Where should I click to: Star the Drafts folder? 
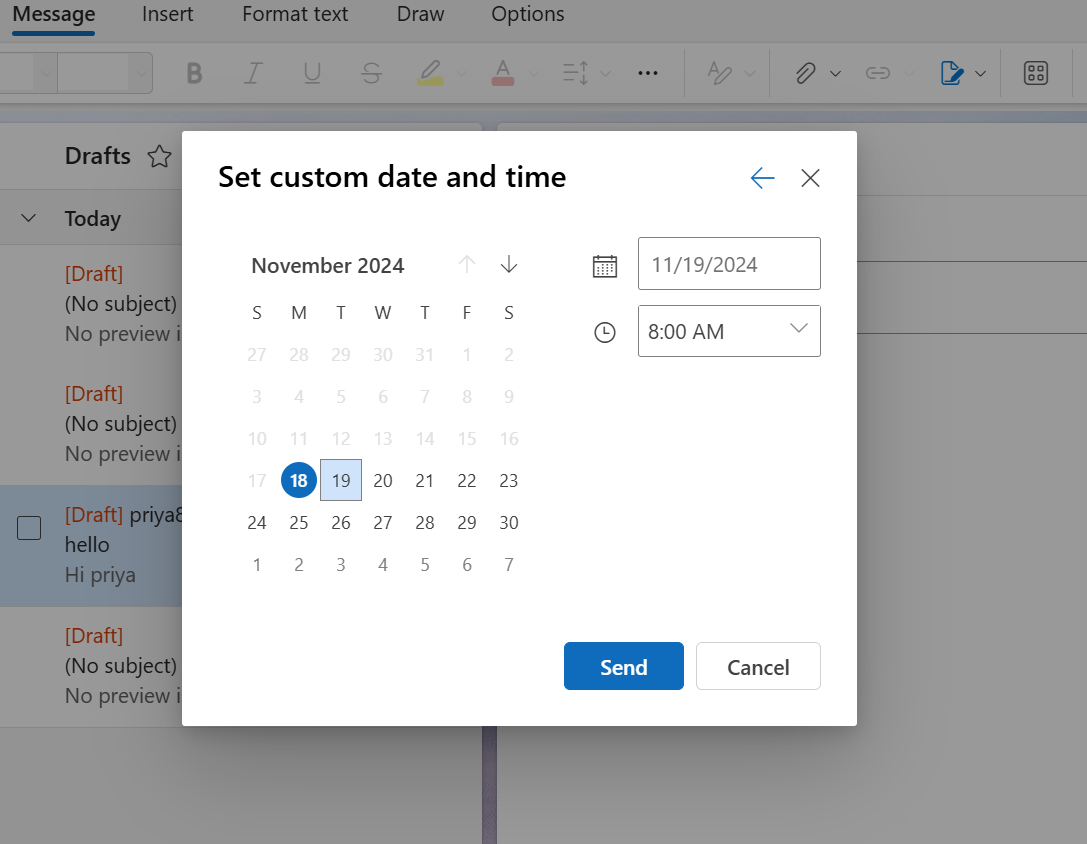(159, 156)
